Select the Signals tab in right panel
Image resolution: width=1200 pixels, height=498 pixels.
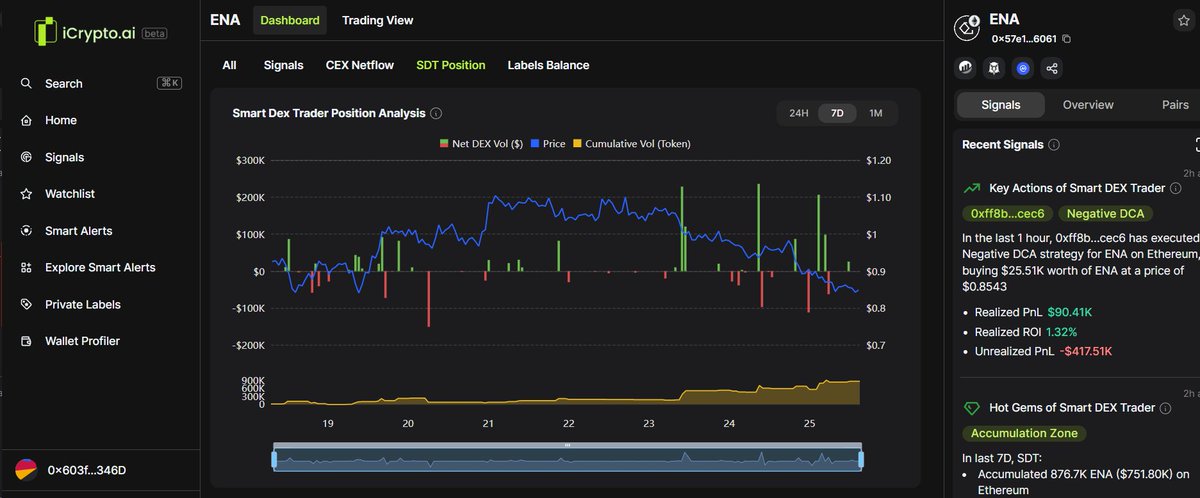pyautogui.click(x=1001, y=105)
